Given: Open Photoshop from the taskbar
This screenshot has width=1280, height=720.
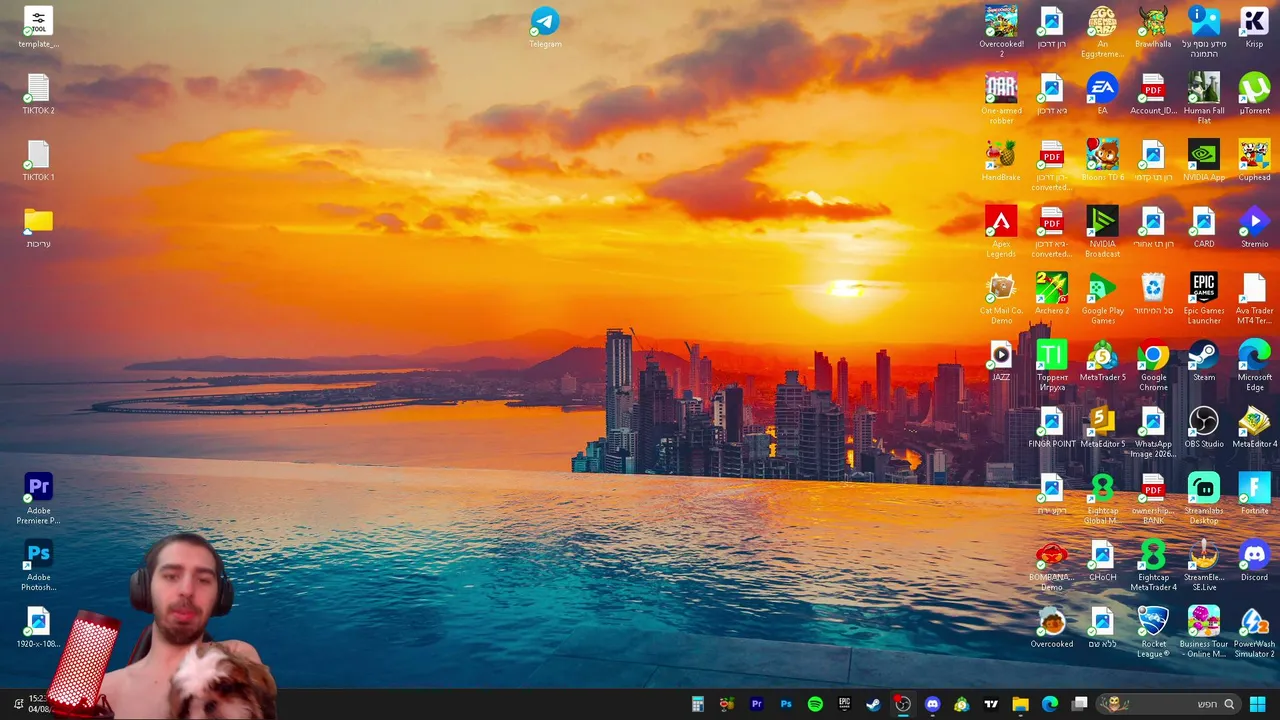Looking at the screenshot, I should point(786,704).
